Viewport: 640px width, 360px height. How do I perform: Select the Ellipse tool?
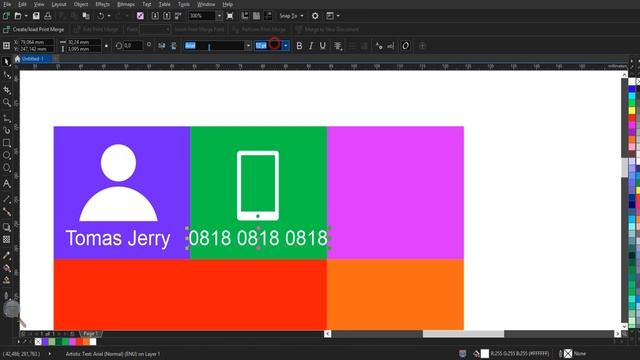click(7, 156)
